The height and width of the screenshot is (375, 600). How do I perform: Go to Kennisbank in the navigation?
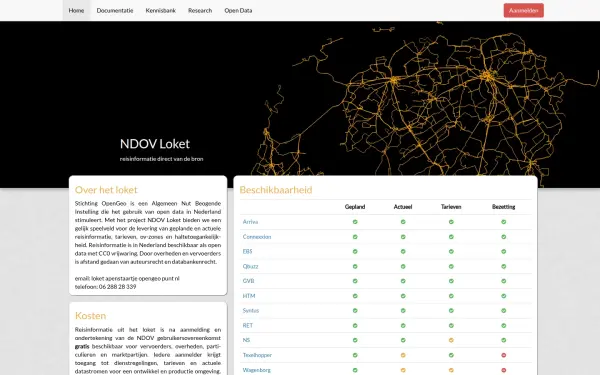pos(161,10)
